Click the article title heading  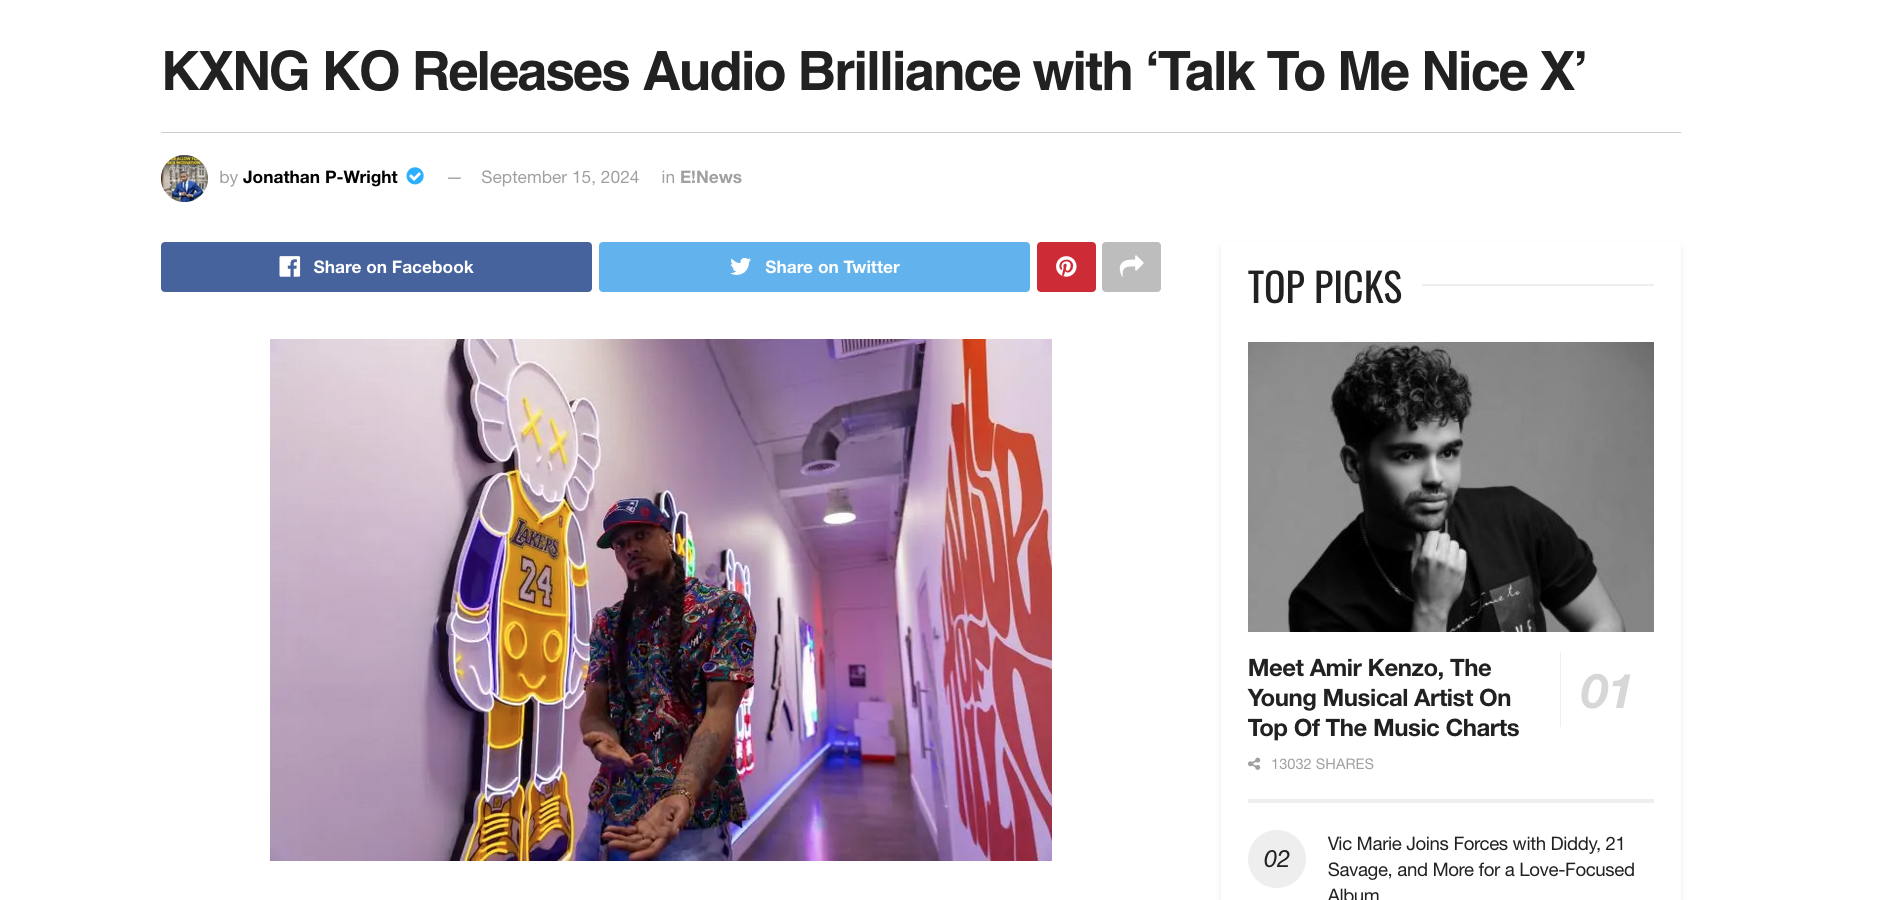[874, 72]
